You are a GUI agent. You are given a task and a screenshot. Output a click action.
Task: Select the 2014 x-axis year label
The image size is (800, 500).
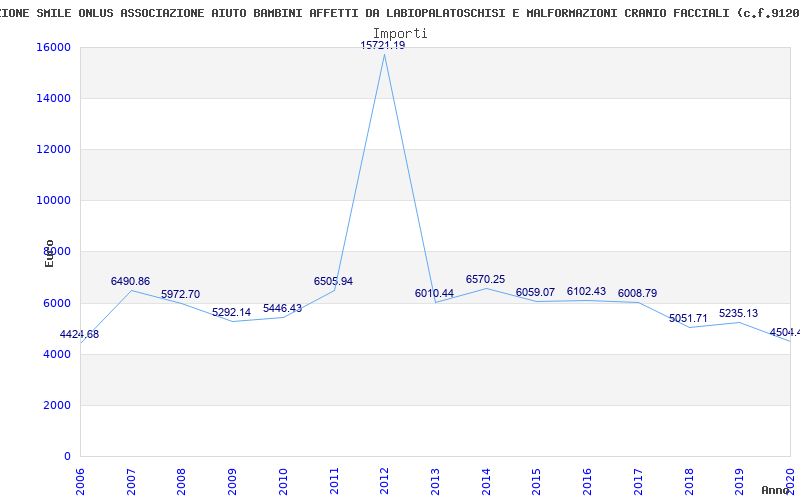[x=486, y=481]
